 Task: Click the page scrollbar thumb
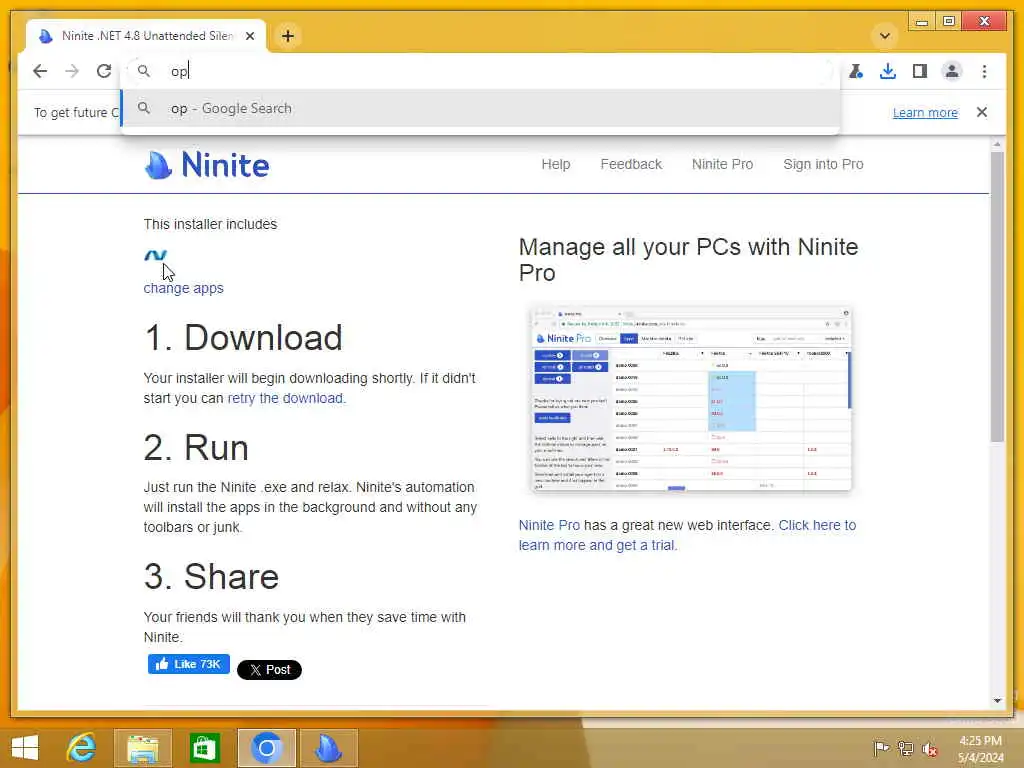point(997,297)
